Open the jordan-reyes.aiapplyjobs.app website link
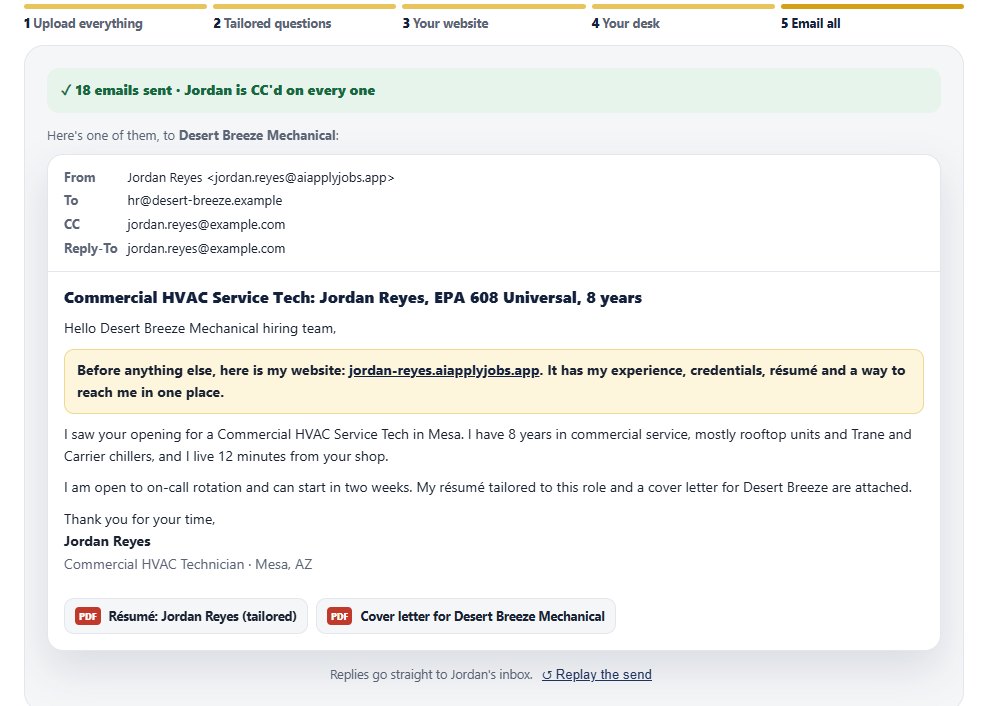988x706 pixels. click(x=444, y=371)
